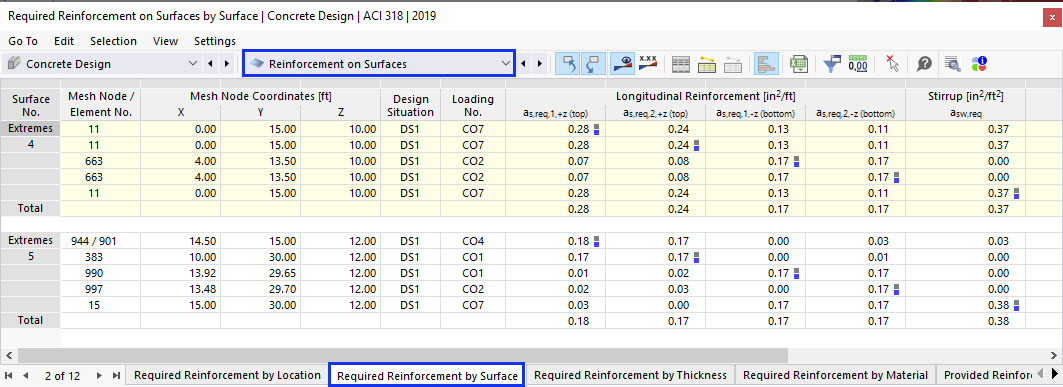
Task: Click the Stirrup column header
Action: (965, 96)
